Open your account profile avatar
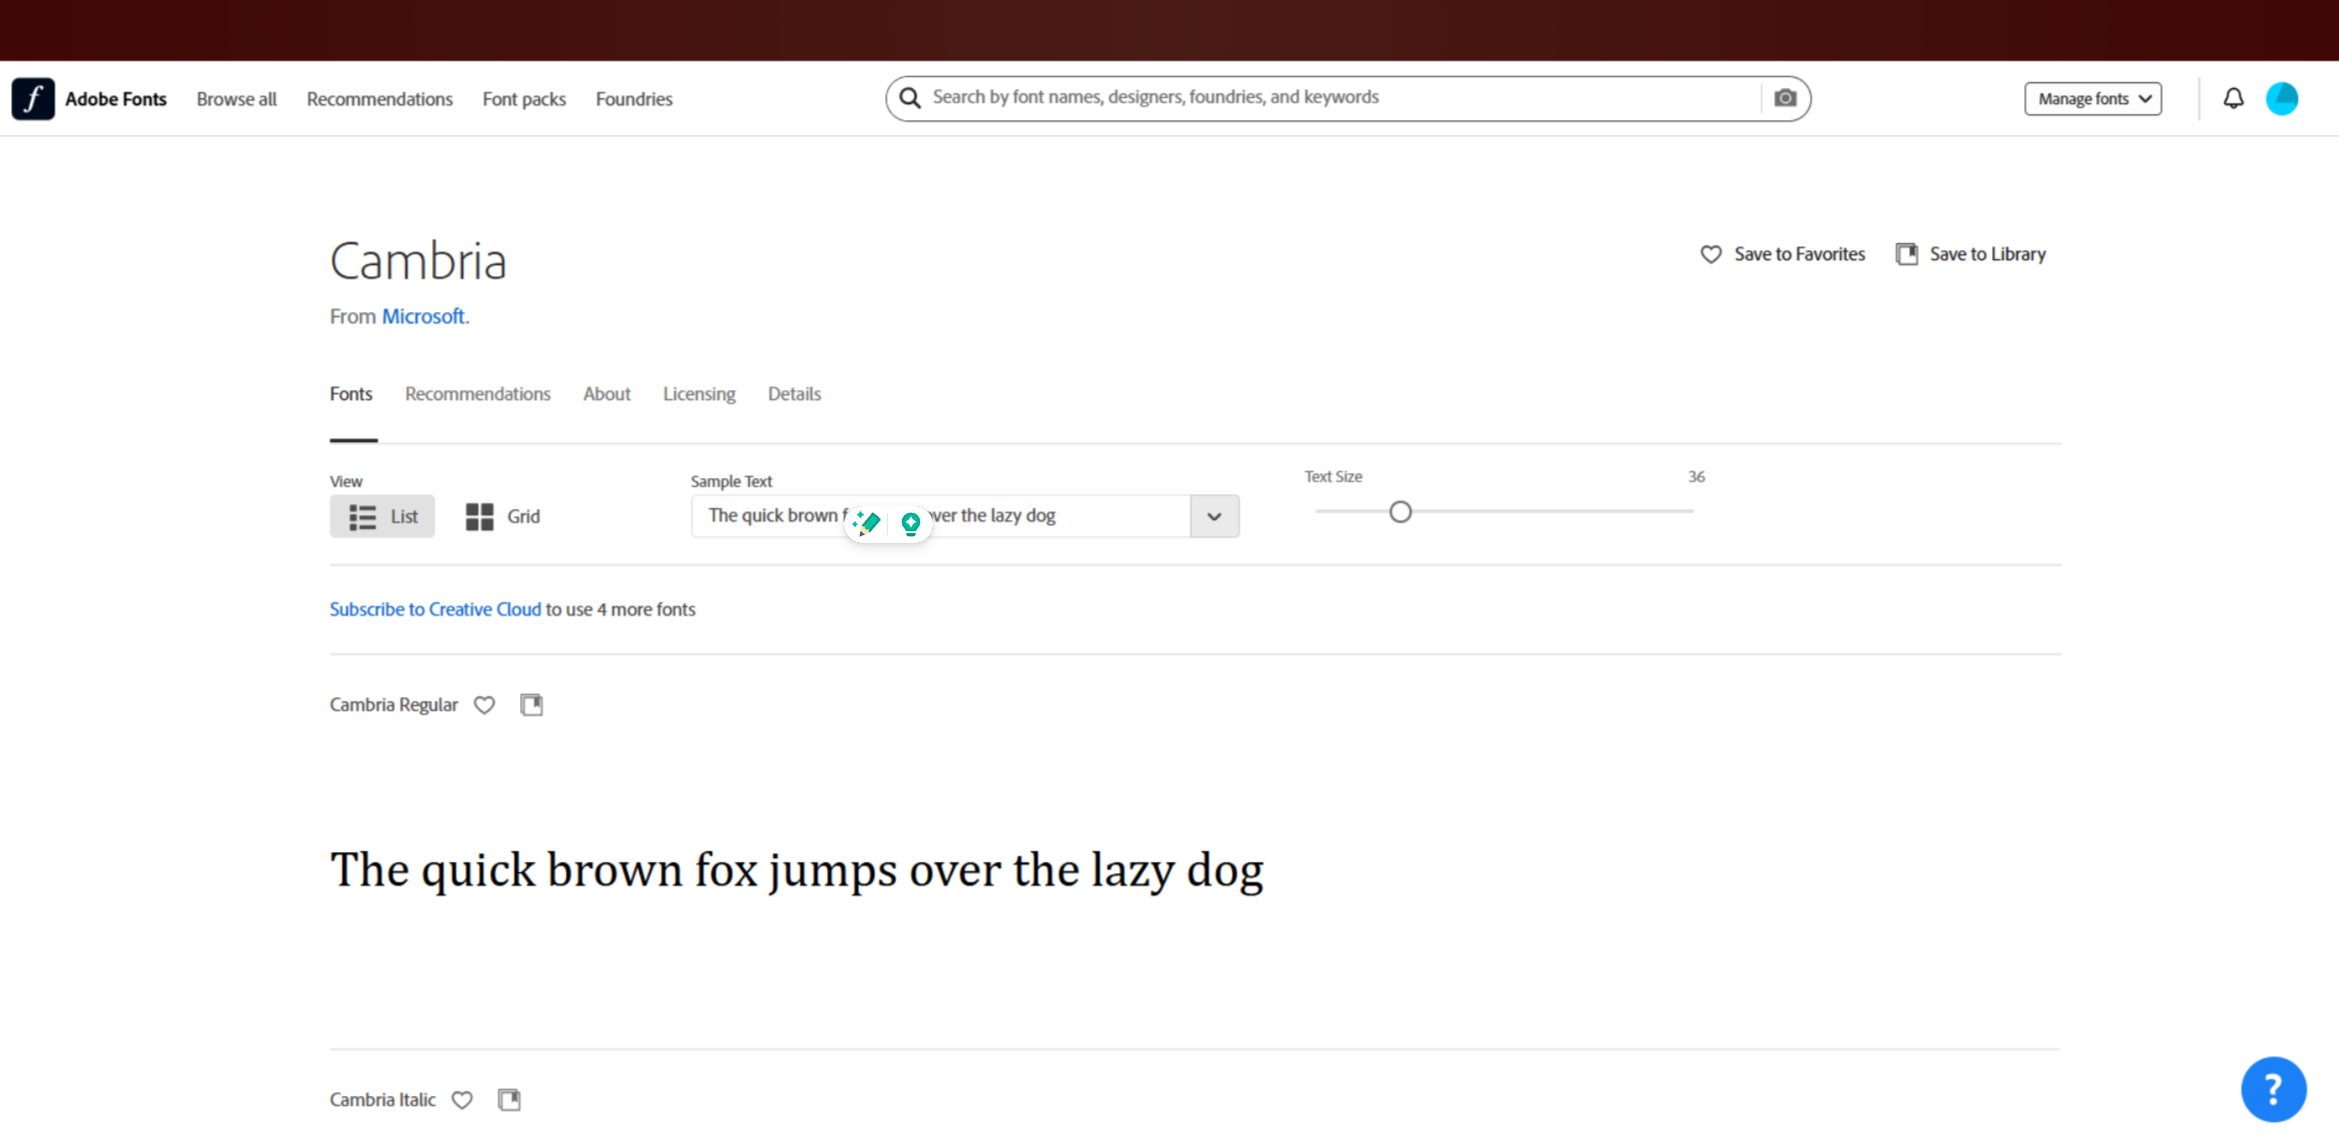 [2283, 98]
